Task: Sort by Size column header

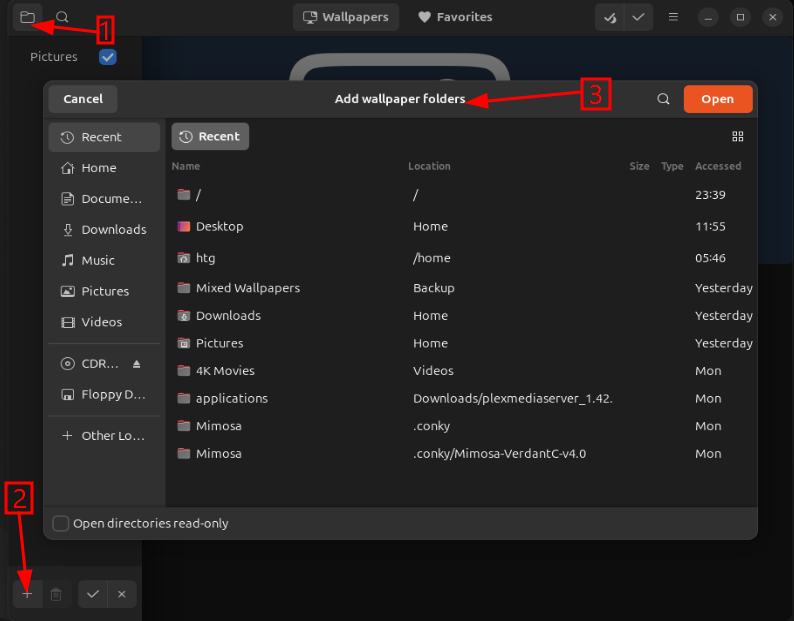Action: 639,166
